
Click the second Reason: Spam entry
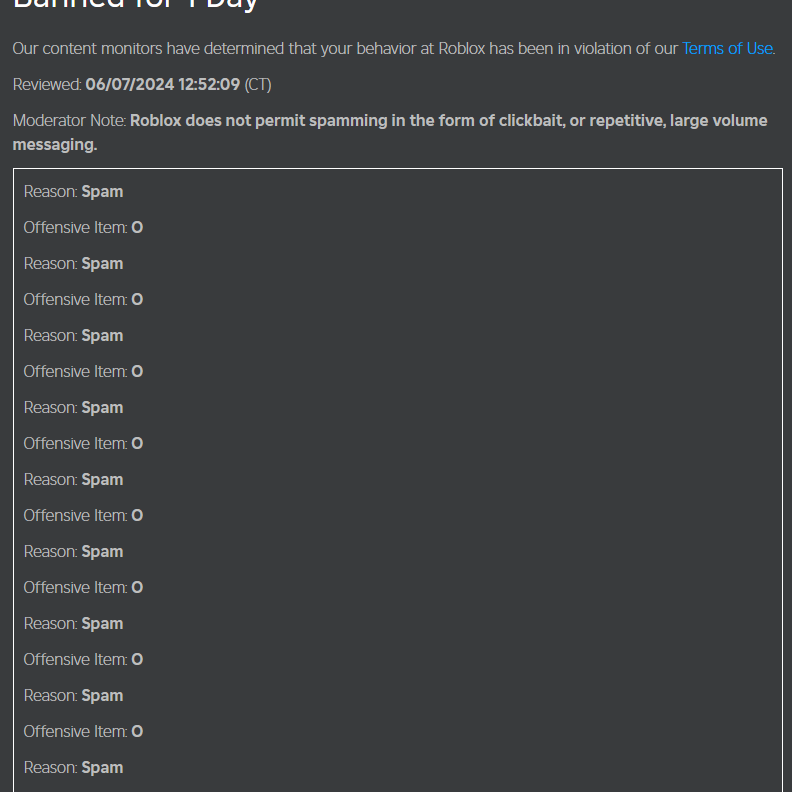(73, 264)
